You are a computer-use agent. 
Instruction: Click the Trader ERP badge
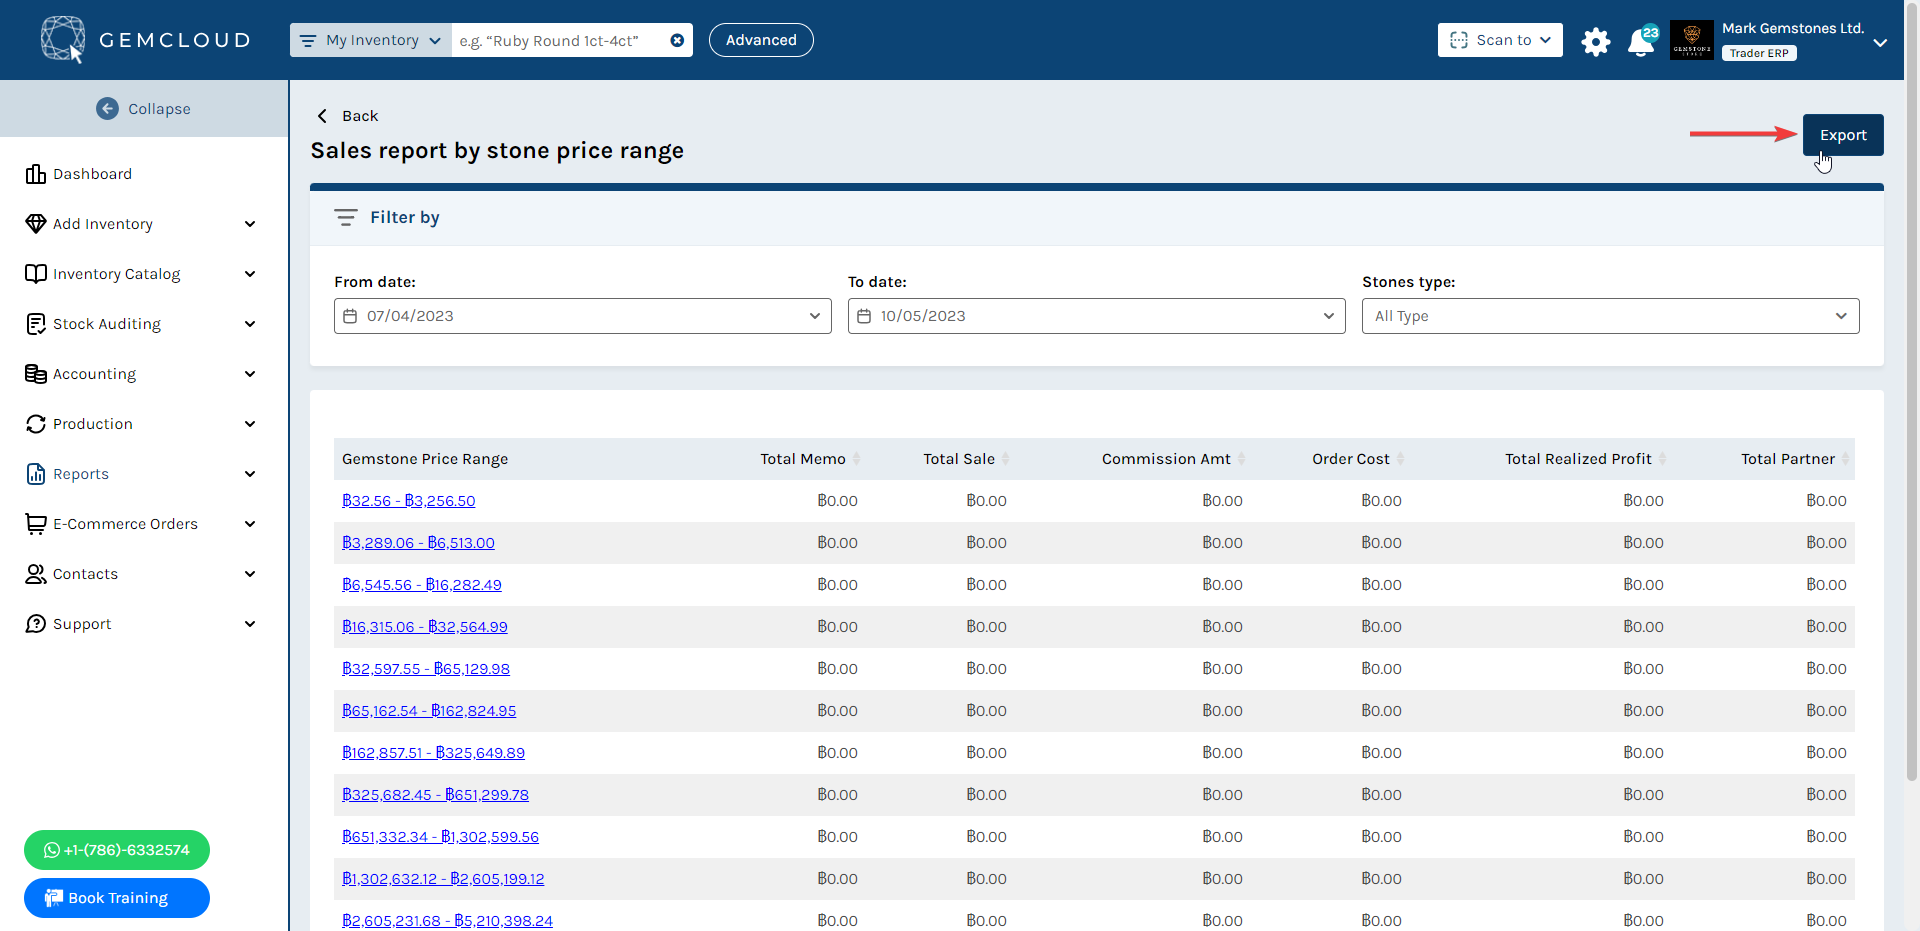click(1759, 53)
